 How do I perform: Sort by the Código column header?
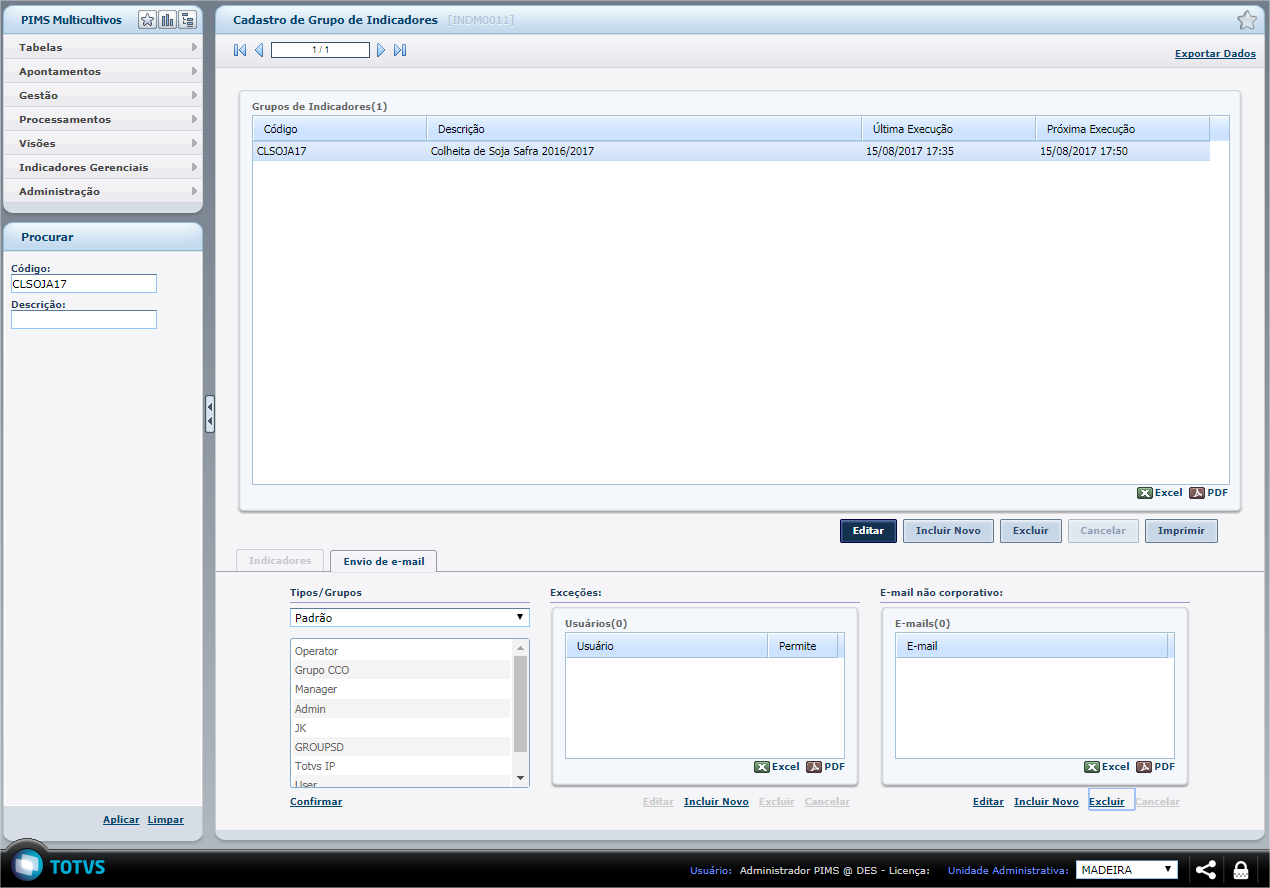(340, 129)
